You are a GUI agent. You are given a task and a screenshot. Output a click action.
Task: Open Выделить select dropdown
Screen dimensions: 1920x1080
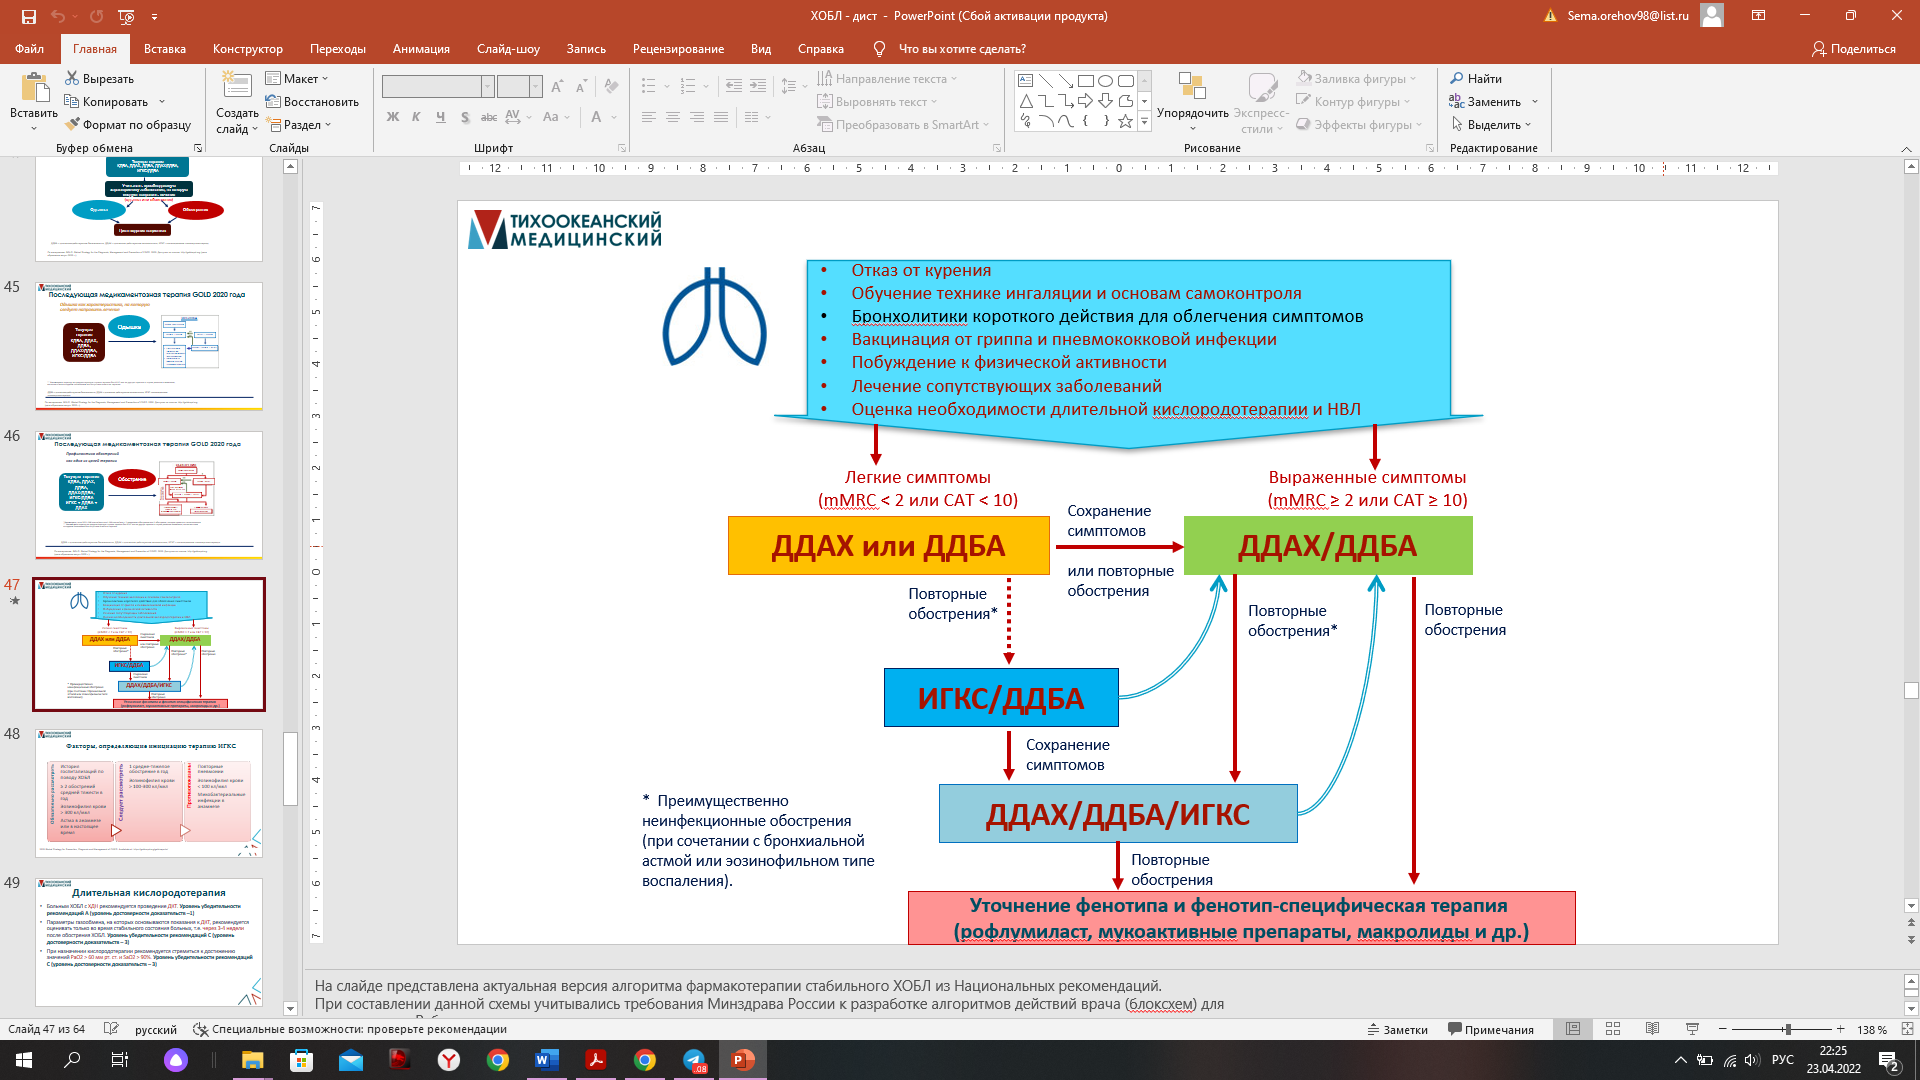pyautogui.click(x=1493, y=125)
